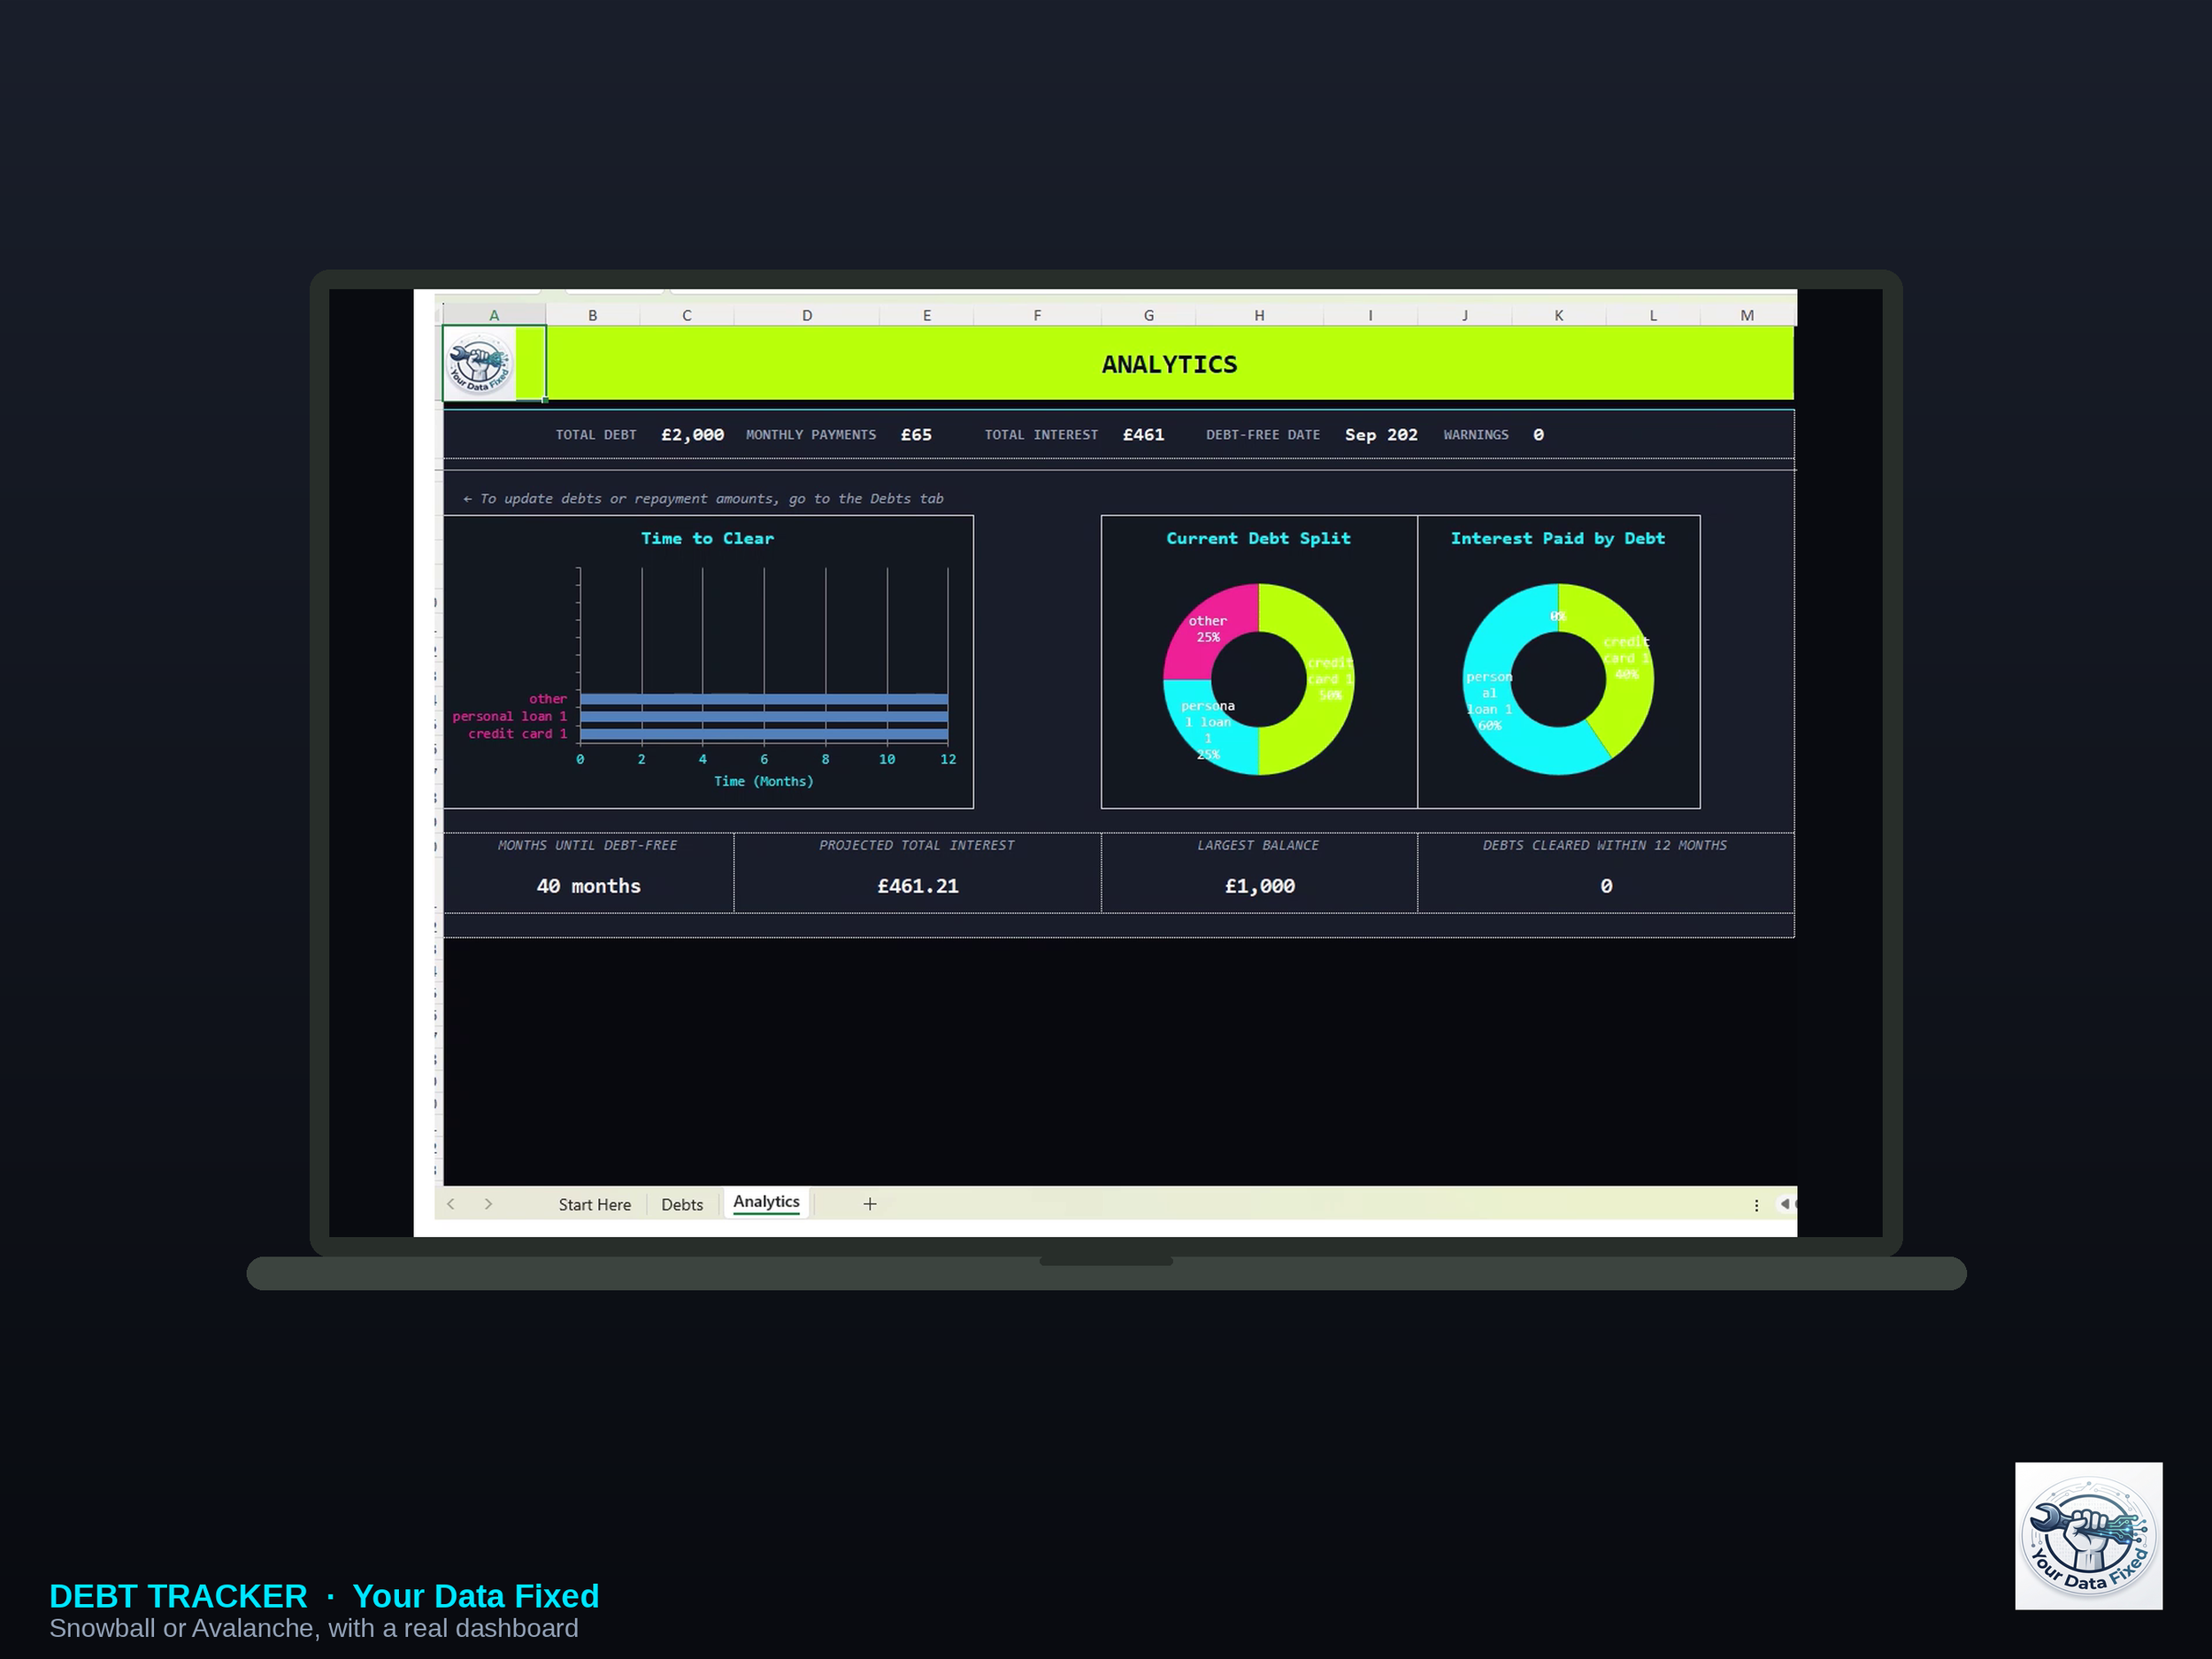Click the next sheet navigation arrow

488,1204
